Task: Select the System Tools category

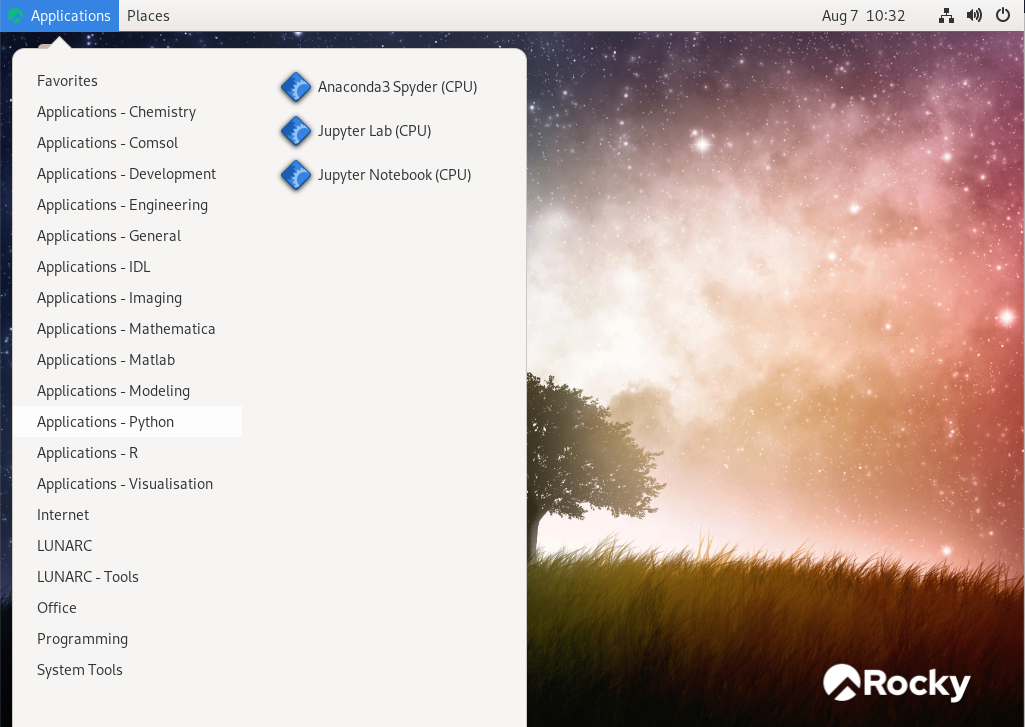Action: coord(127,670)
